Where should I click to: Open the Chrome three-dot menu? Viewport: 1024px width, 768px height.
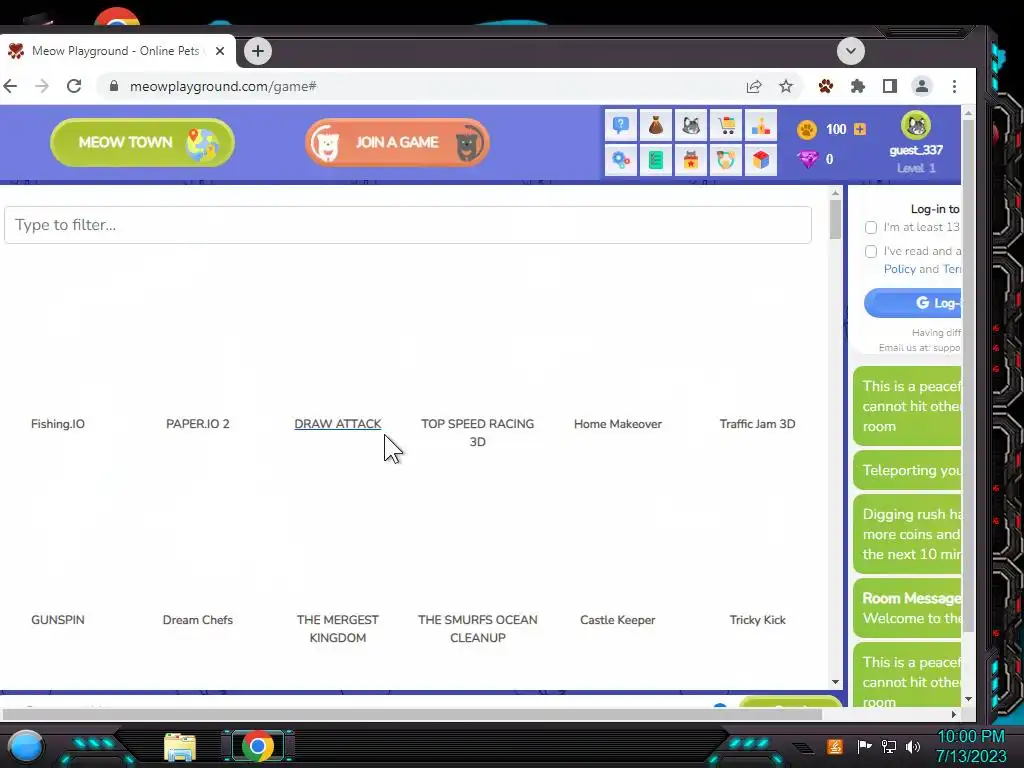[x=954, y=86]
